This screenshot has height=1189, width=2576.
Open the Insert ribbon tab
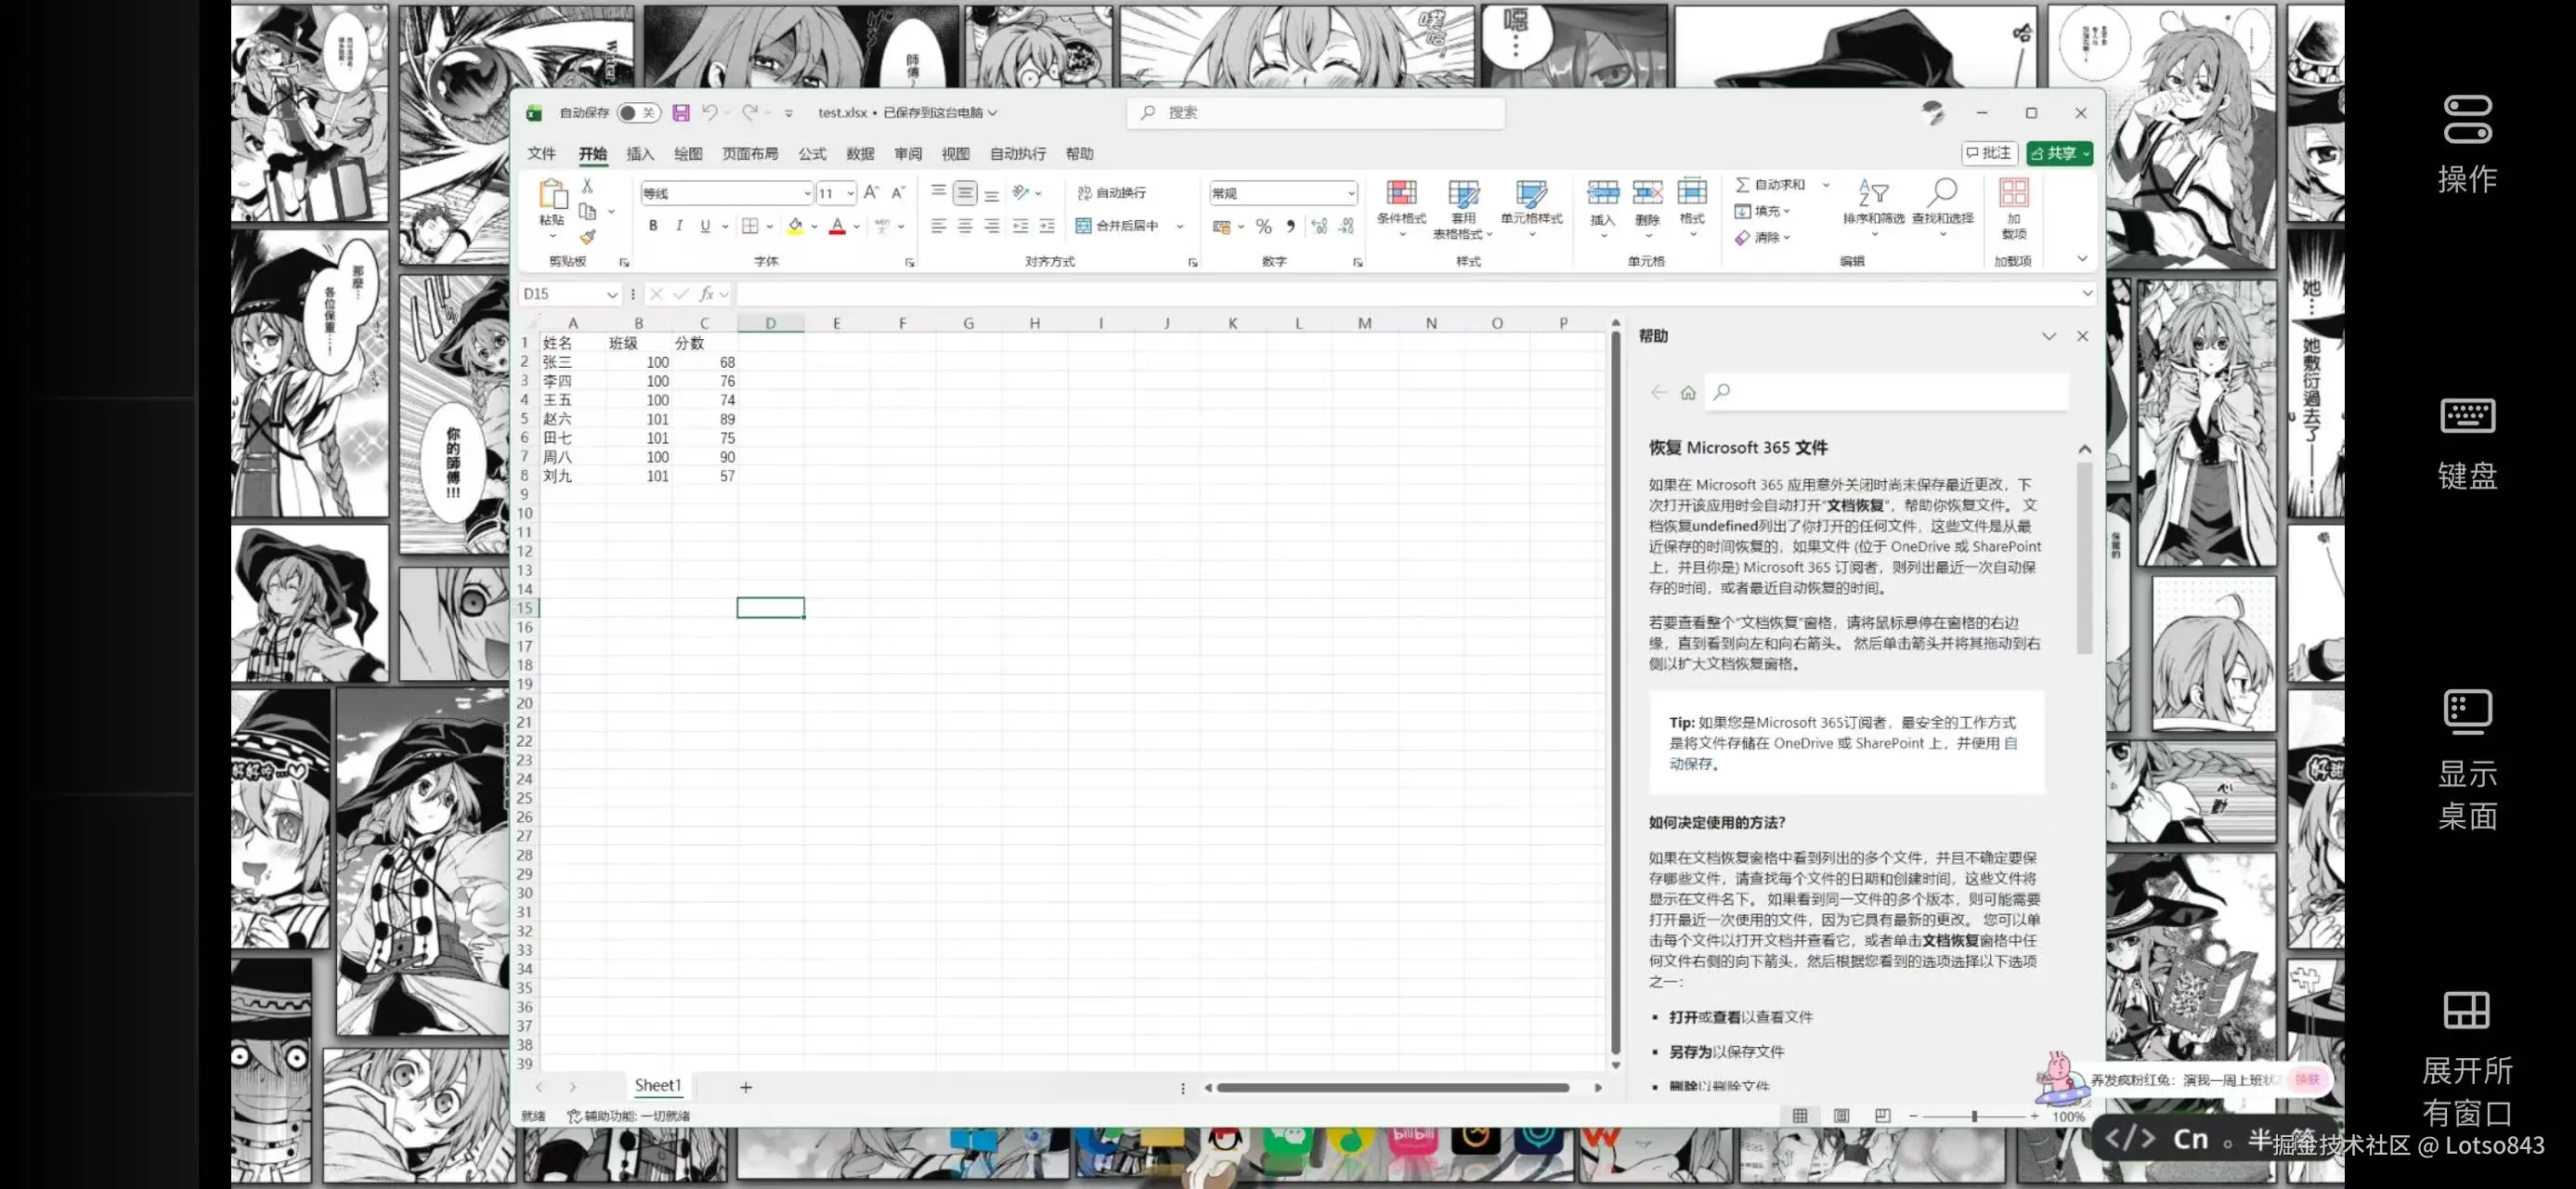tap(639, 154)
